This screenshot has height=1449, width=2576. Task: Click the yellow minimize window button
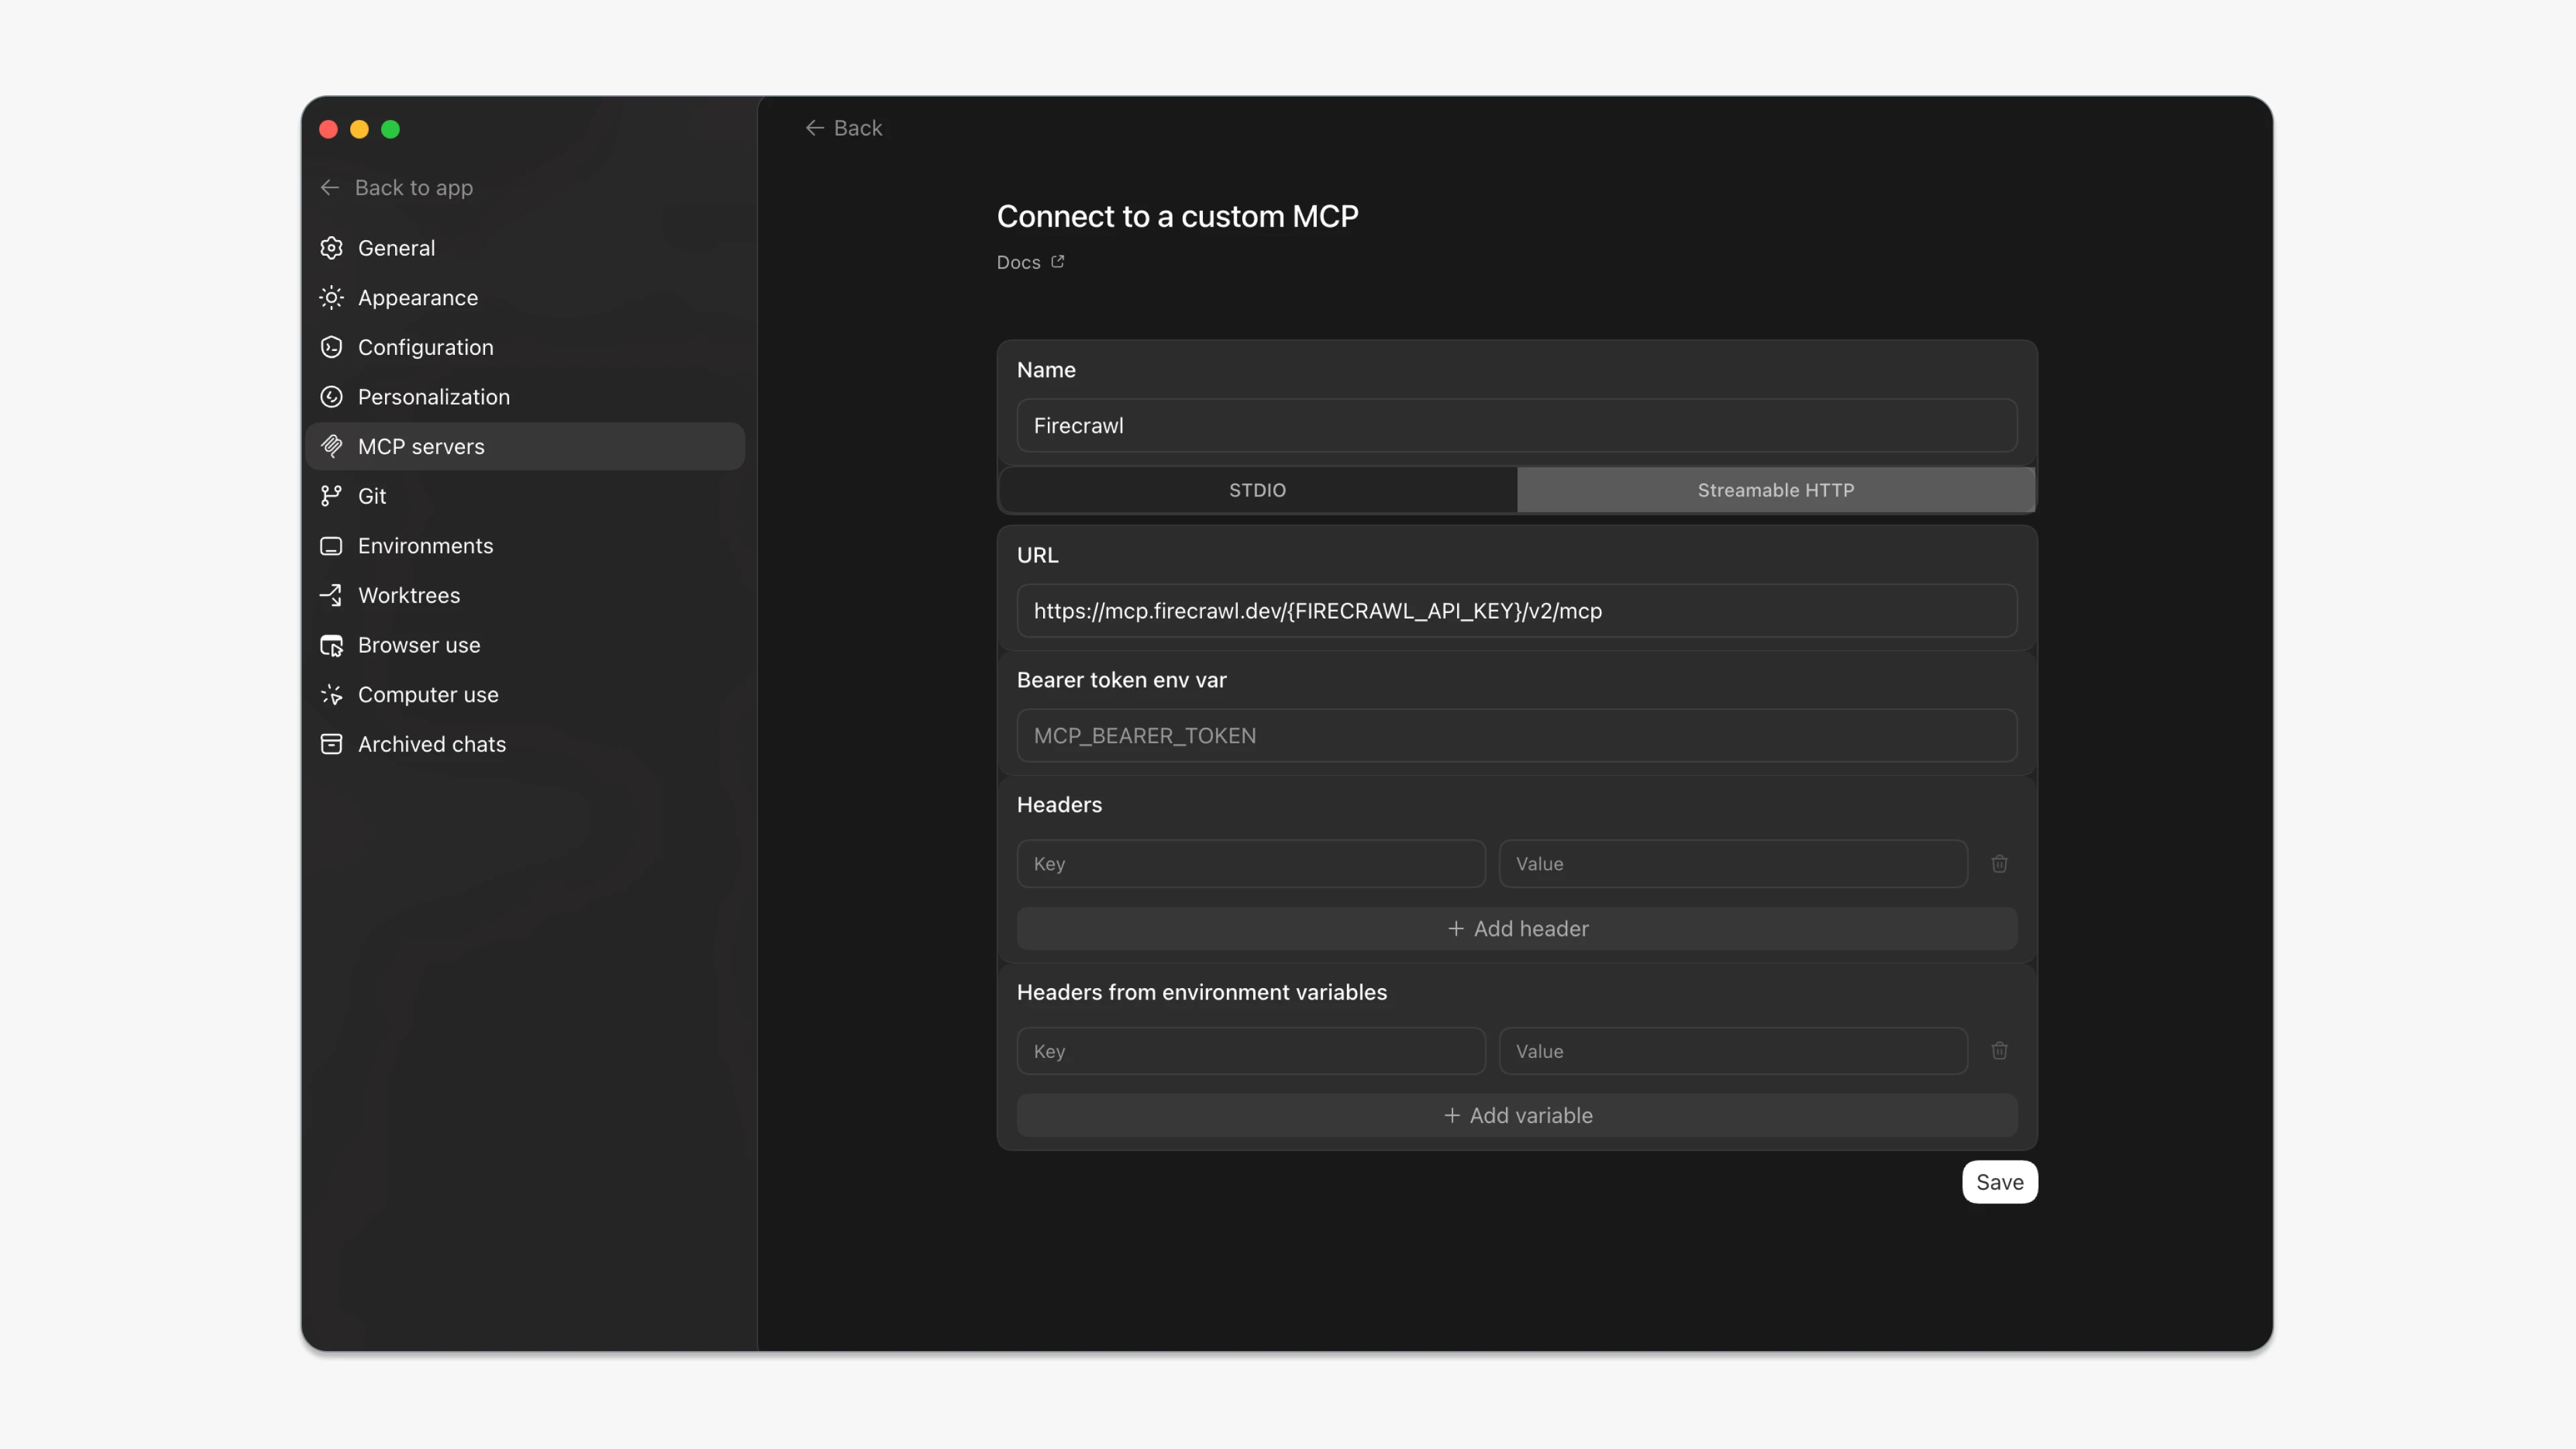coord(359,129)
